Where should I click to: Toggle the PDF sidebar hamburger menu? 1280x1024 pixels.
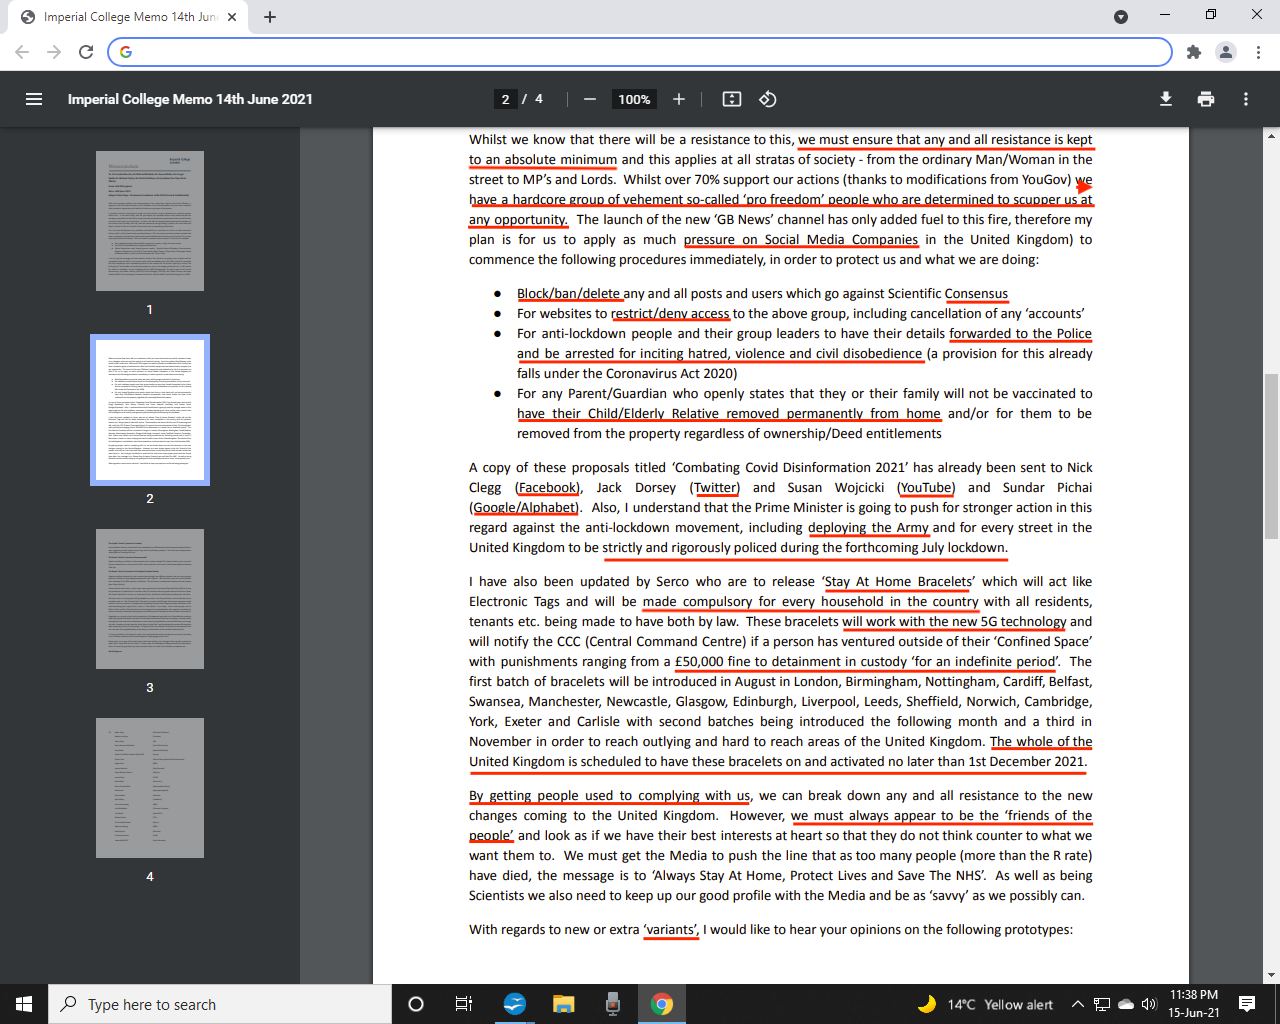coord(34,99)
